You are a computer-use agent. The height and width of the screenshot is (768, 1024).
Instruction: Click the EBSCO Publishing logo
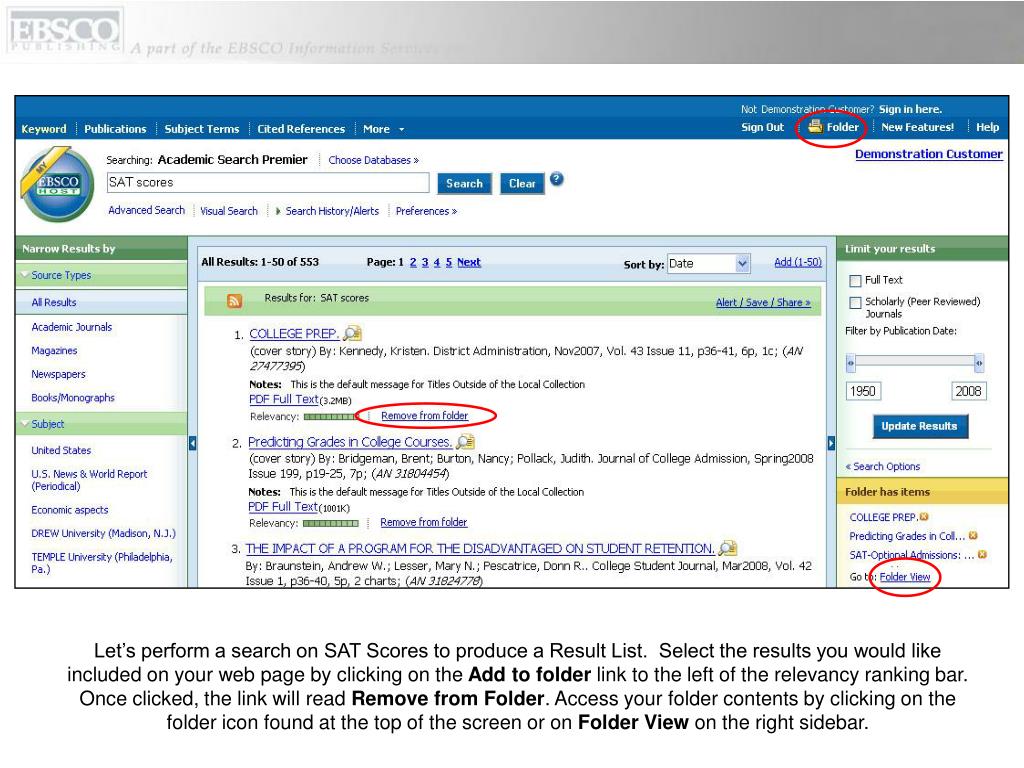coord(65,31)
